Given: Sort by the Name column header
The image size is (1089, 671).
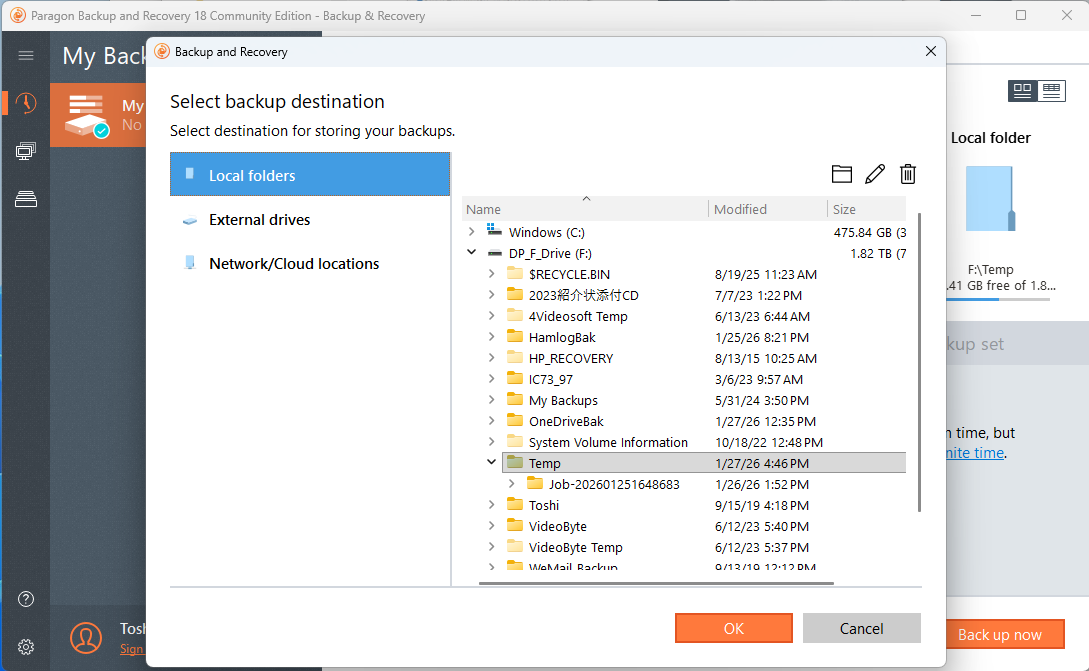Looking at the screenshot, I should click(x=585, y=209).
